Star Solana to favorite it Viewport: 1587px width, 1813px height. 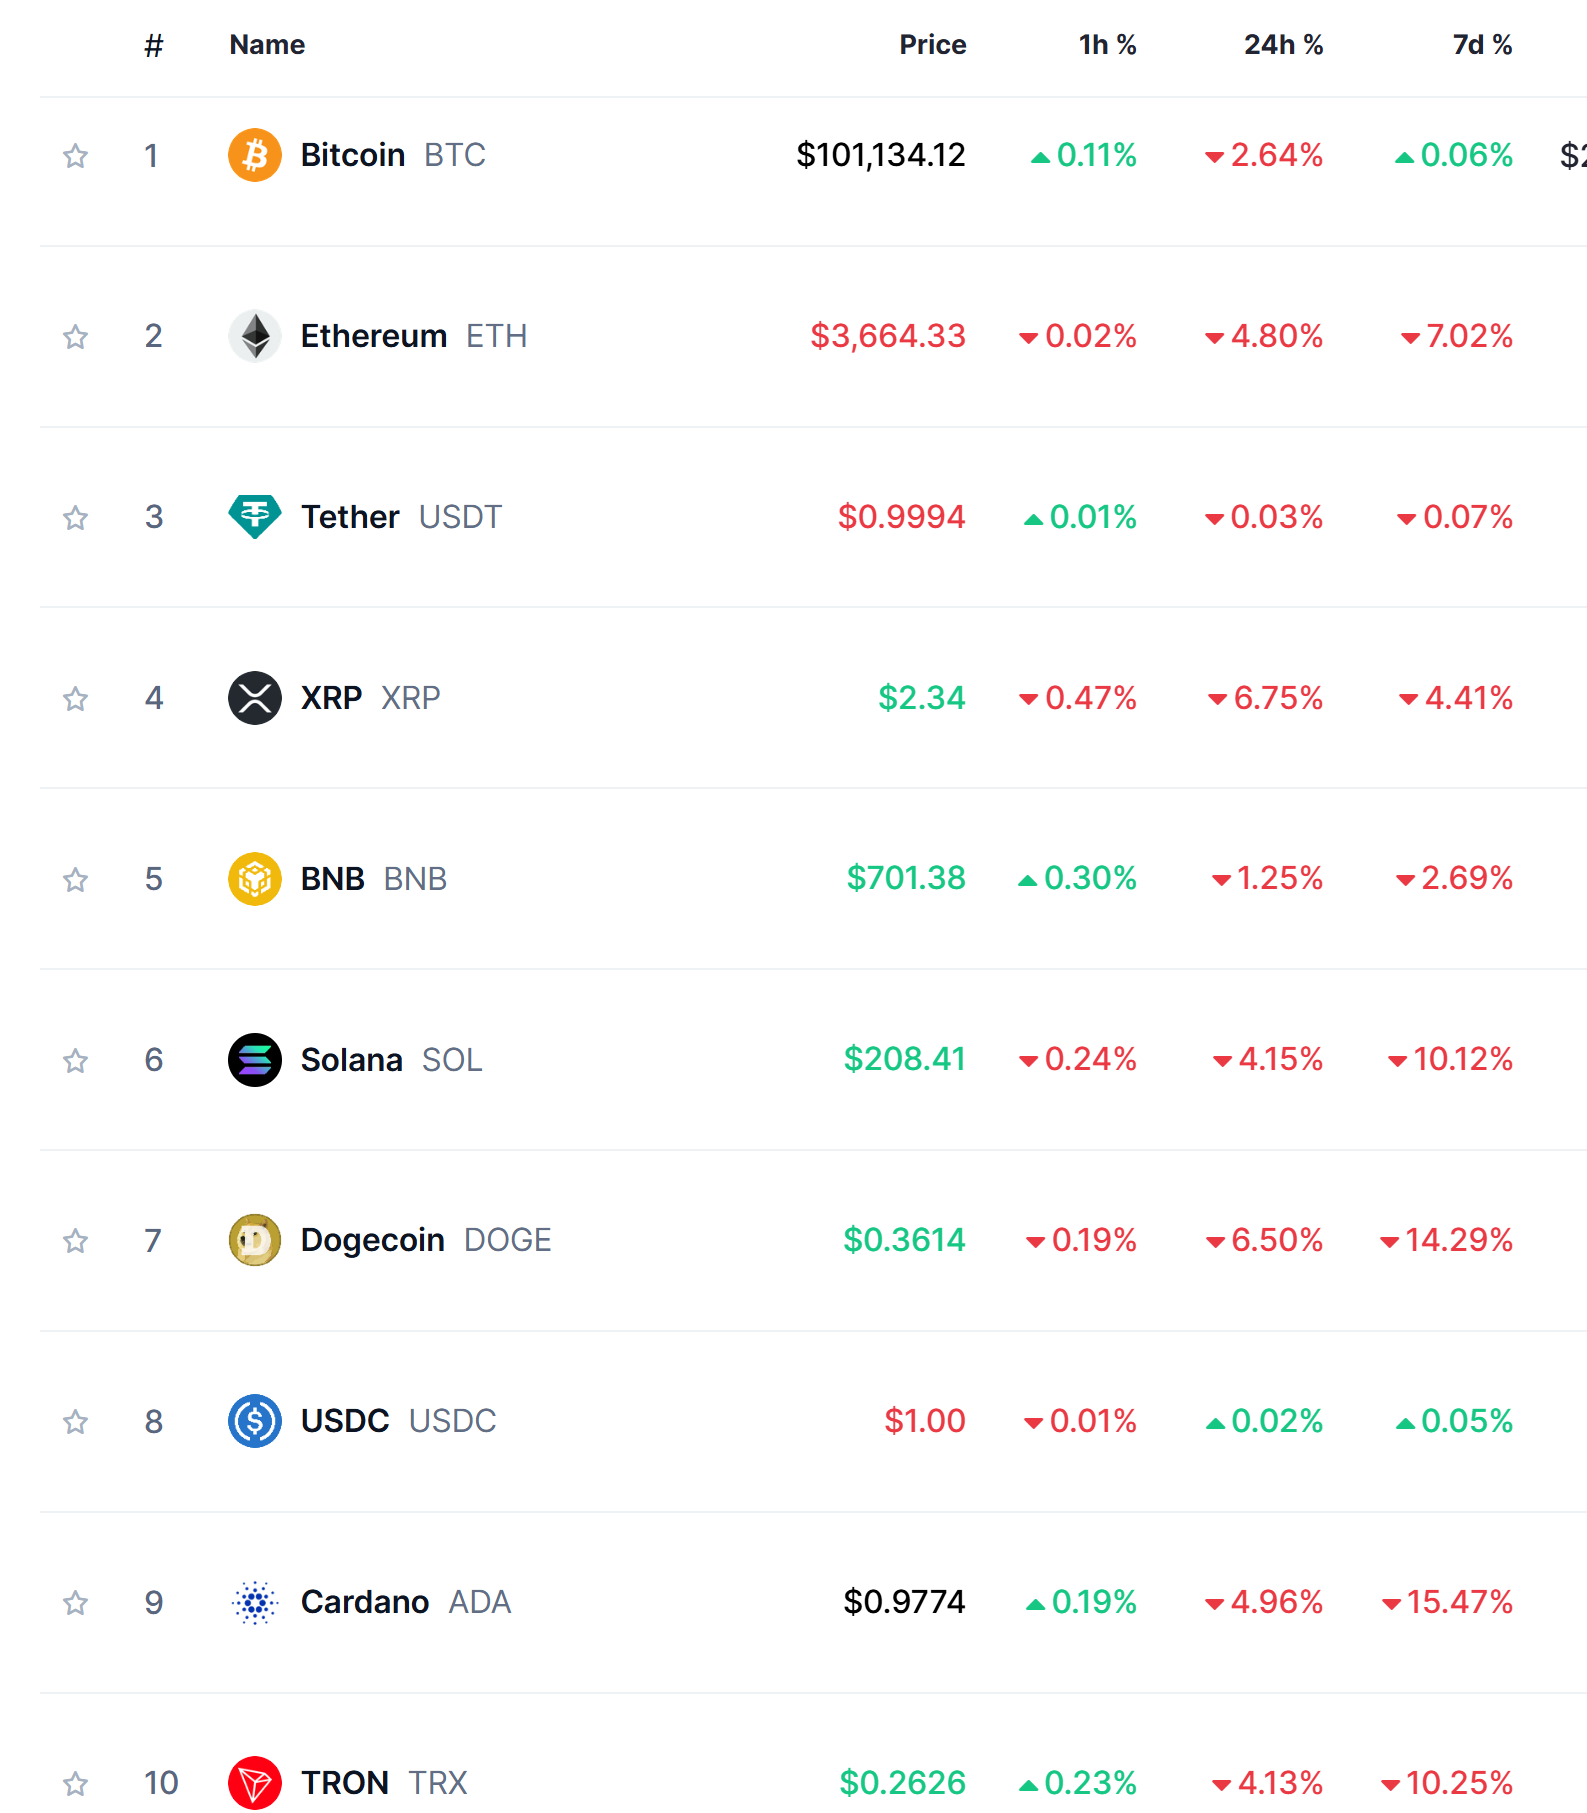(75, 1060)
